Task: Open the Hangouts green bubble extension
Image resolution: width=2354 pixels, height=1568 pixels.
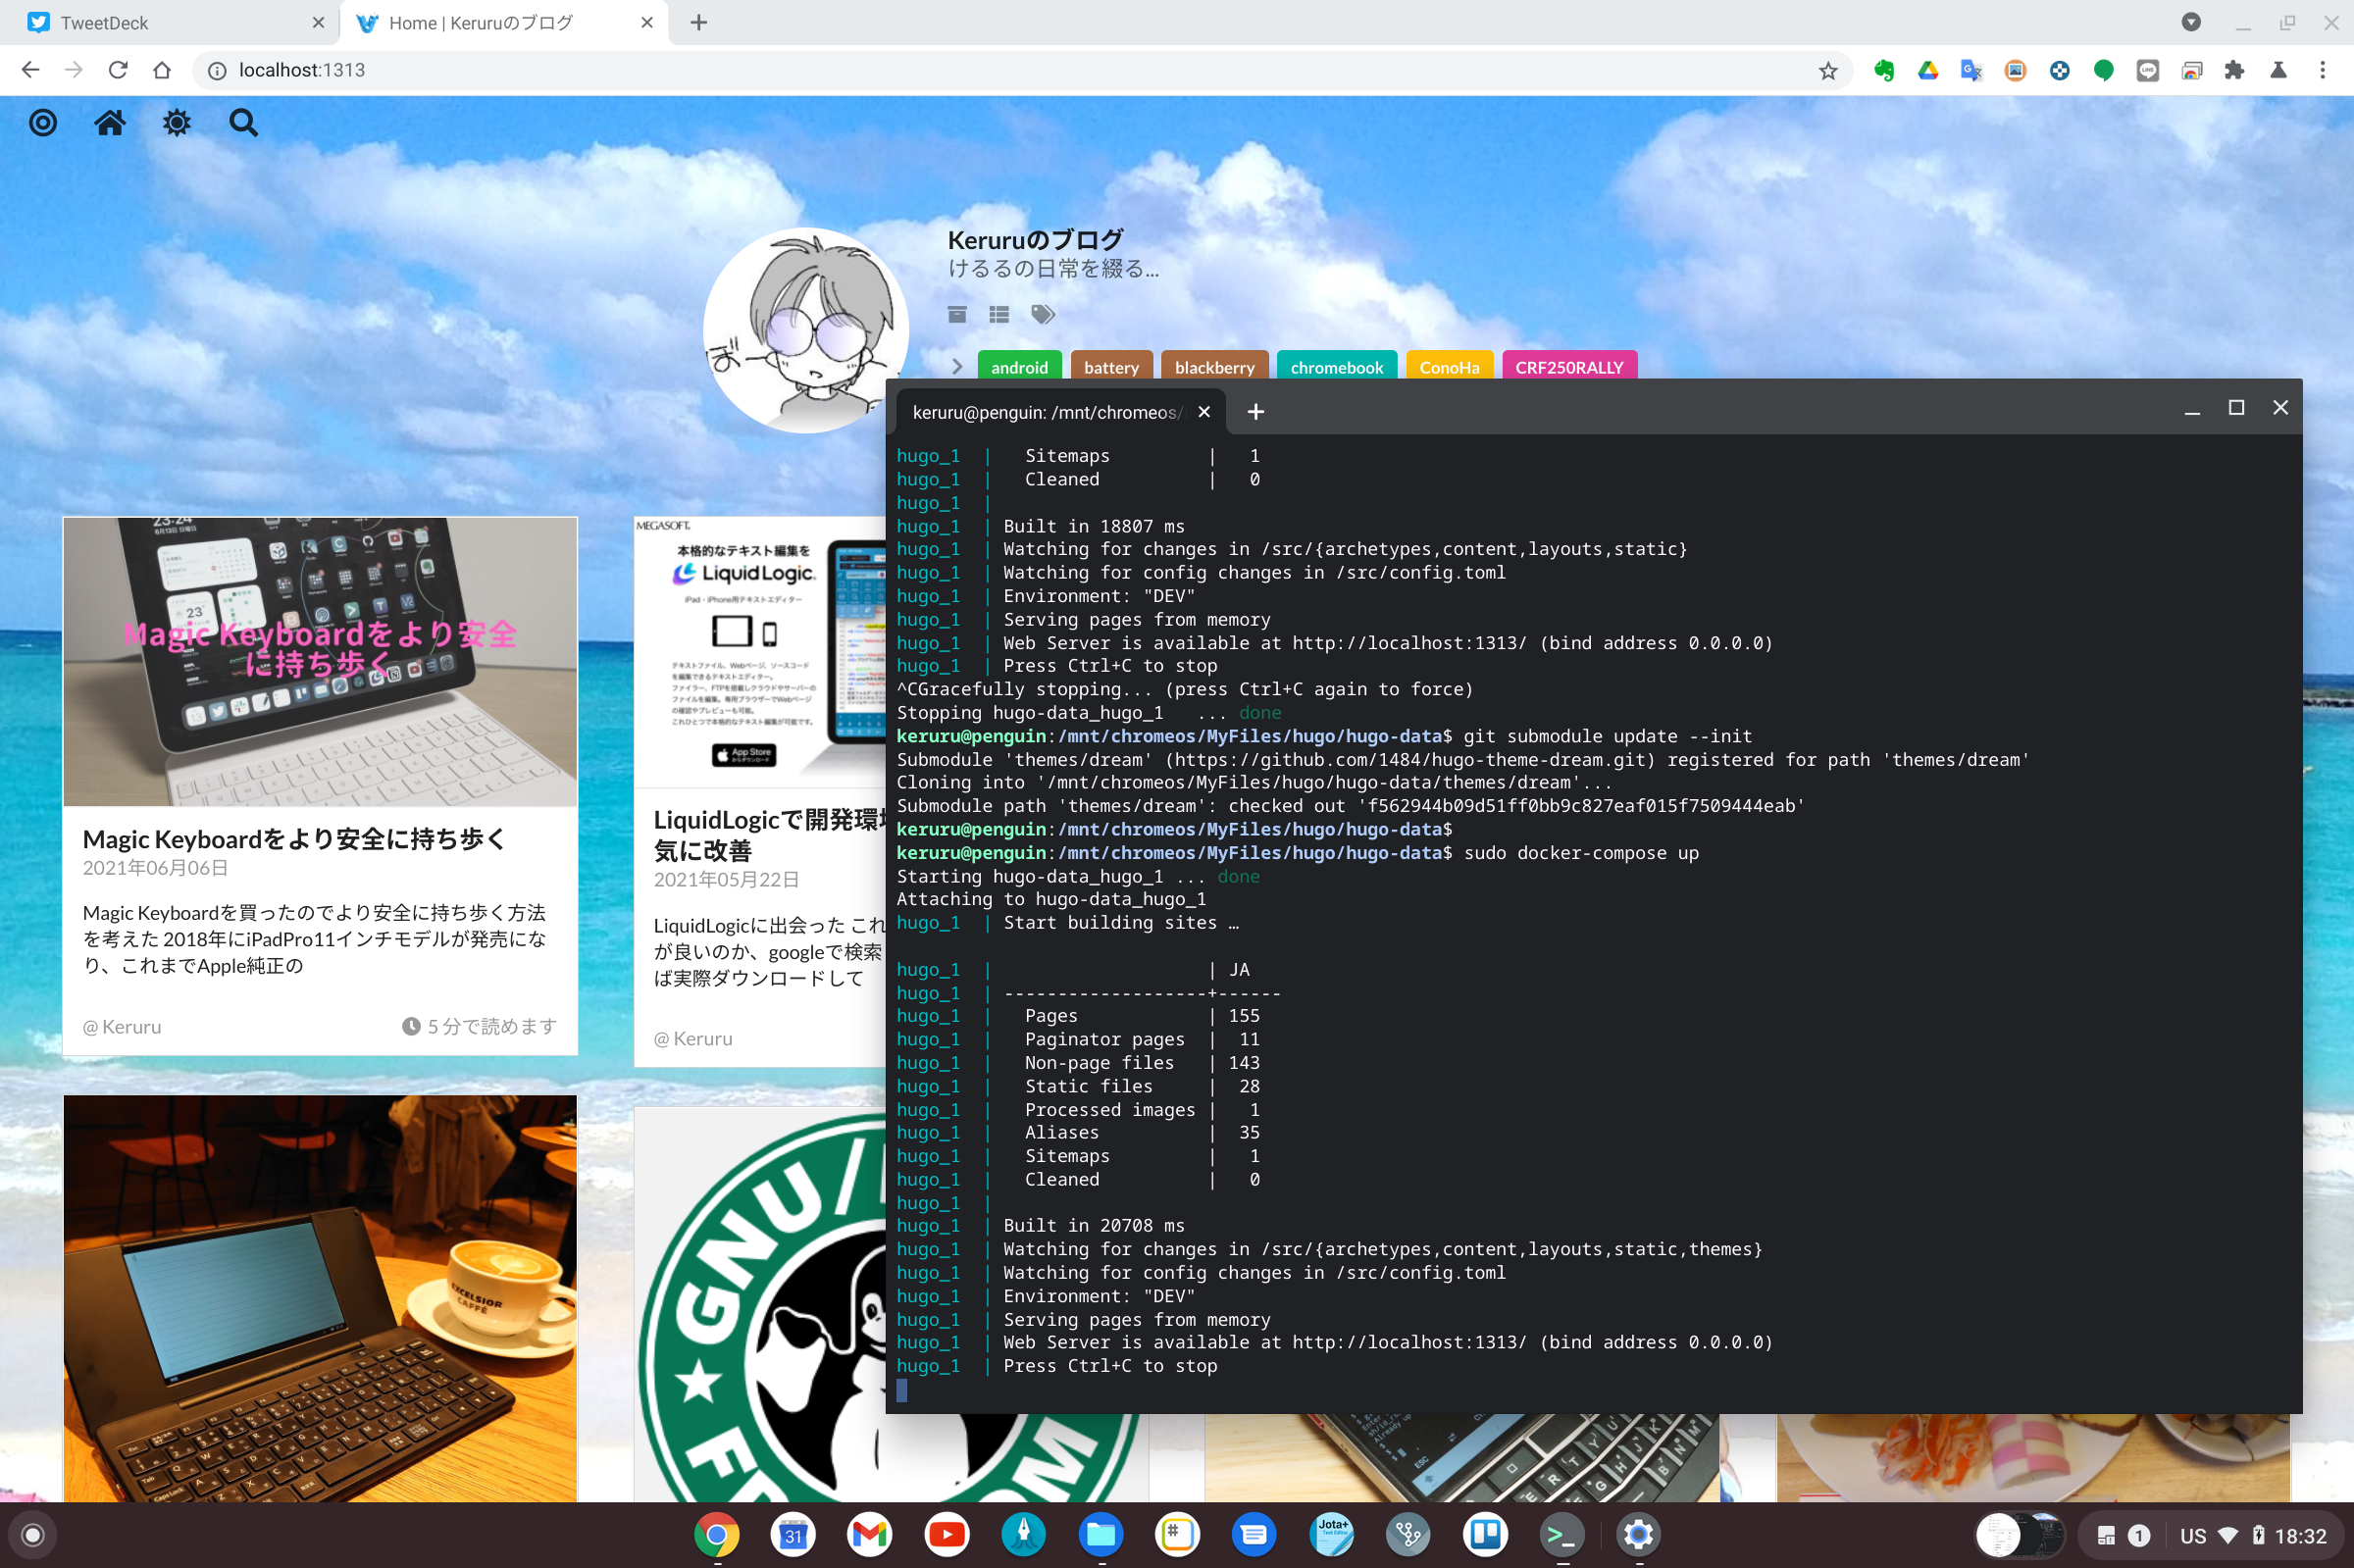Action: click(x=2104, y=70)
